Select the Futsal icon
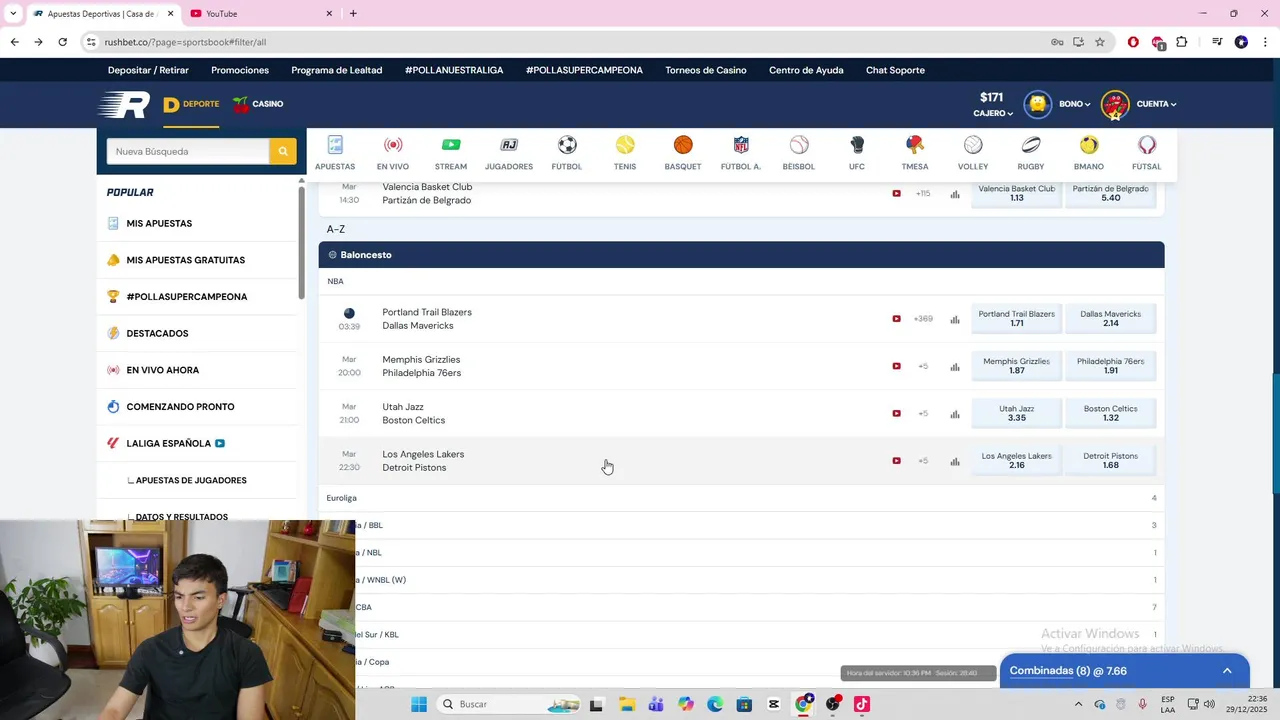The width and height of the screenshot is (1280, 720). (1147, 146)
